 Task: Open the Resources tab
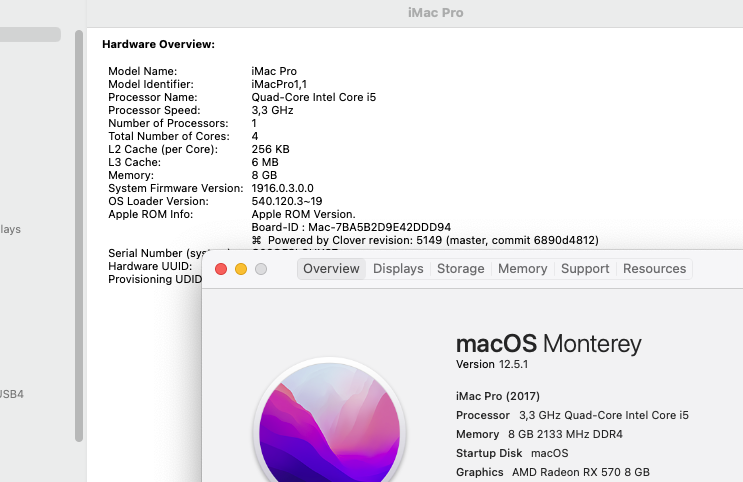tap(654, 269)
